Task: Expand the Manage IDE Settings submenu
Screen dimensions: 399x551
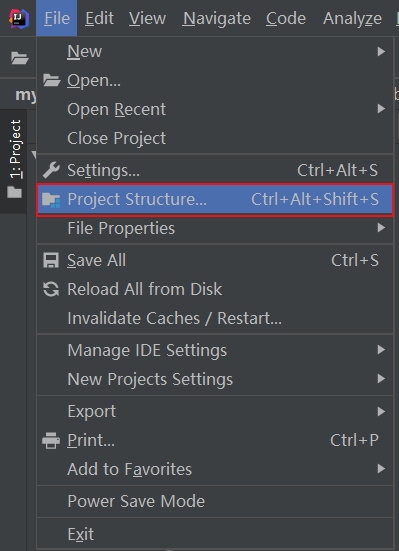Action: click(215, 350)
